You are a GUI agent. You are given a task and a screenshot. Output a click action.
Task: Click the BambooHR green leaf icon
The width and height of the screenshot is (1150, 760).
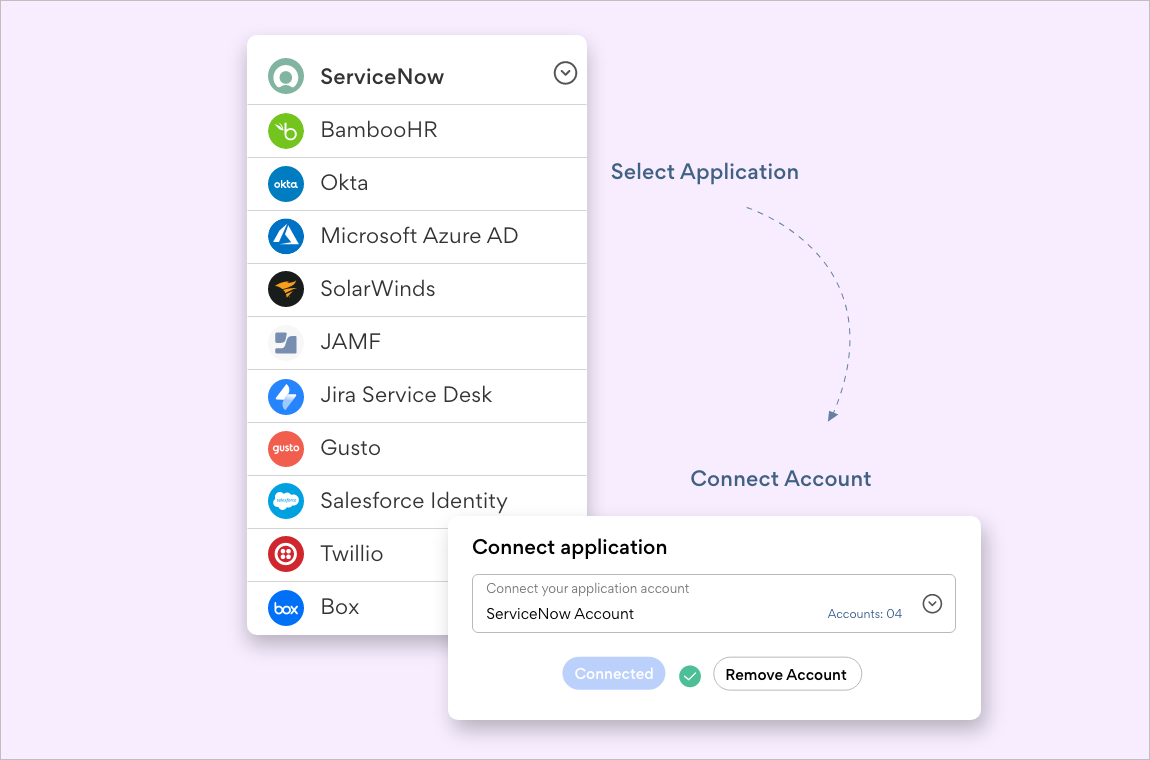pos(286,131)
